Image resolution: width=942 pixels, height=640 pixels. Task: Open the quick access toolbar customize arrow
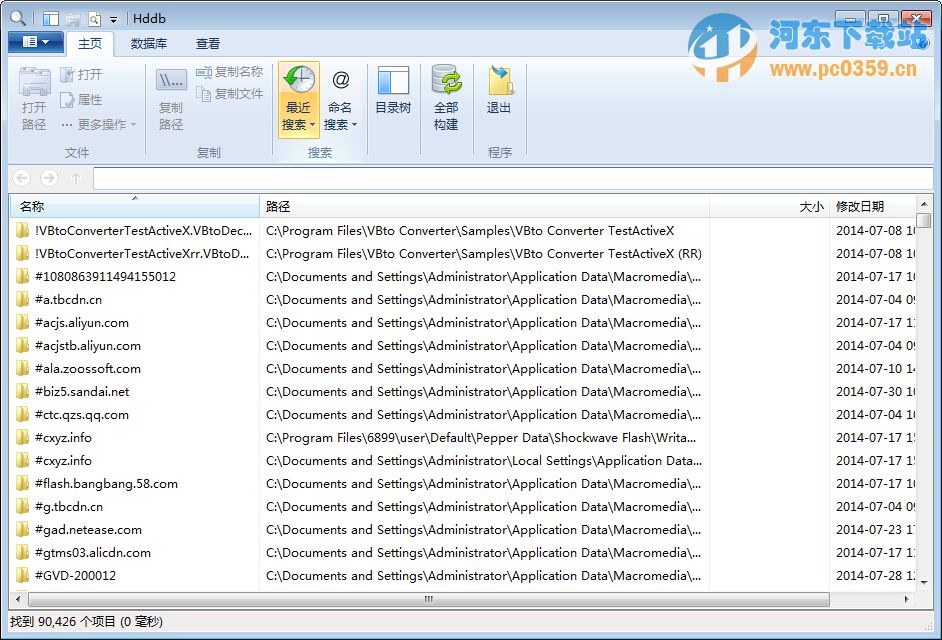(113, 20)
